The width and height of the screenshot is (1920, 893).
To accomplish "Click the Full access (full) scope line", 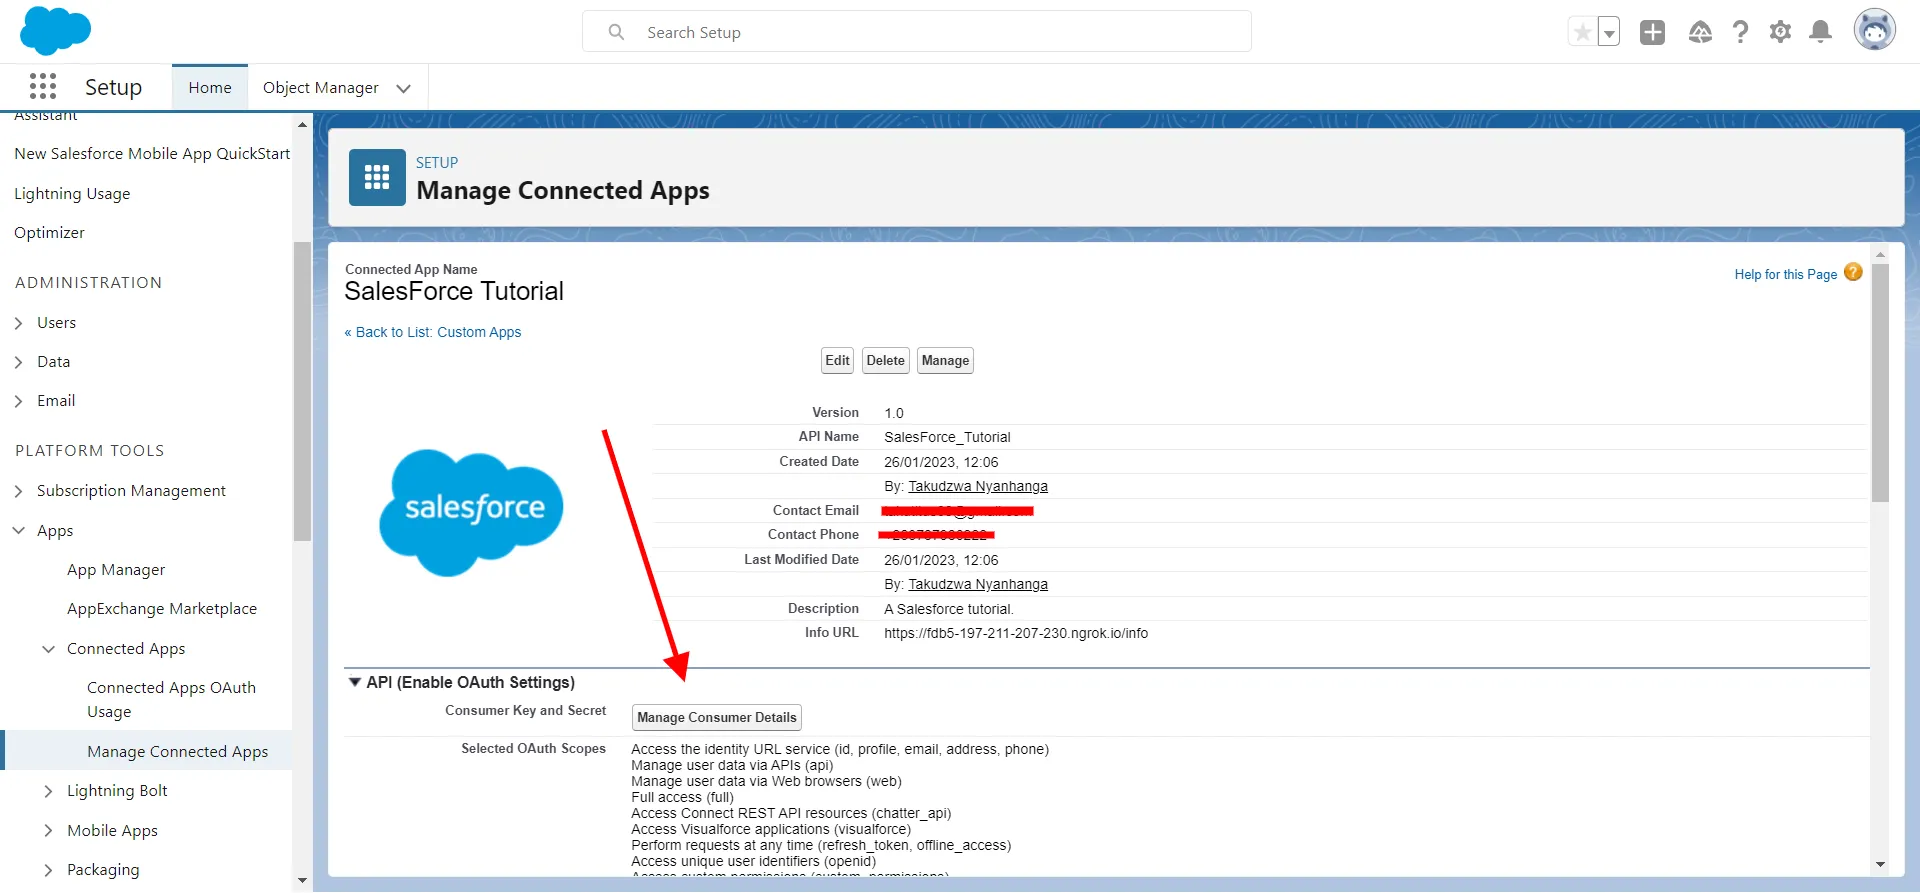I will (682, 797).
